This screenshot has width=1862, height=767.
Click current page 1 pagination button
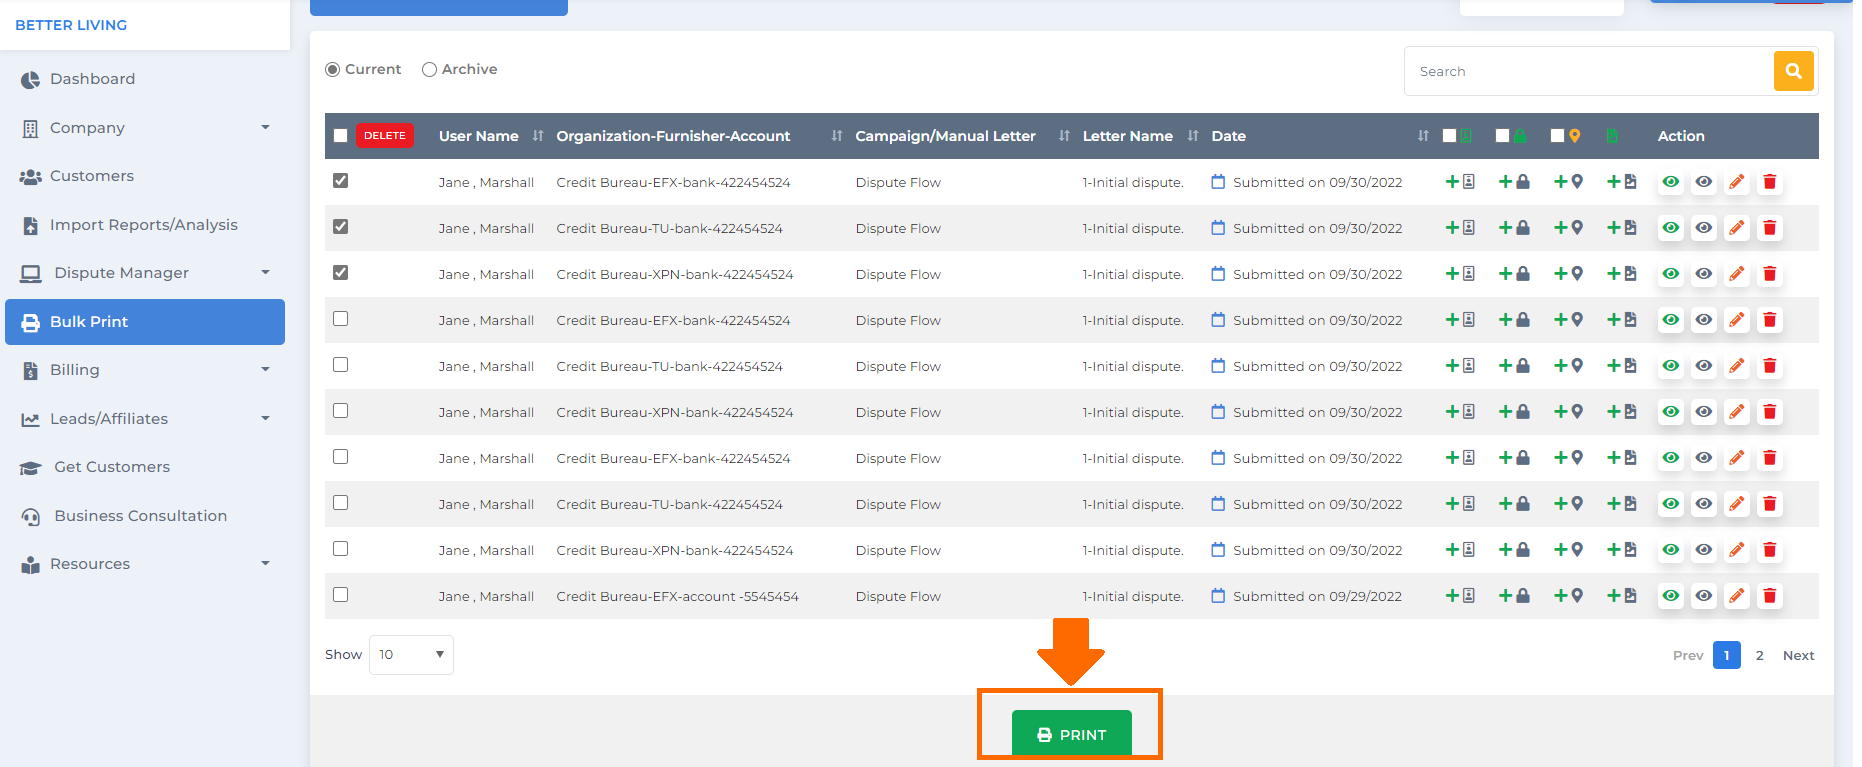pos(1727,655)
